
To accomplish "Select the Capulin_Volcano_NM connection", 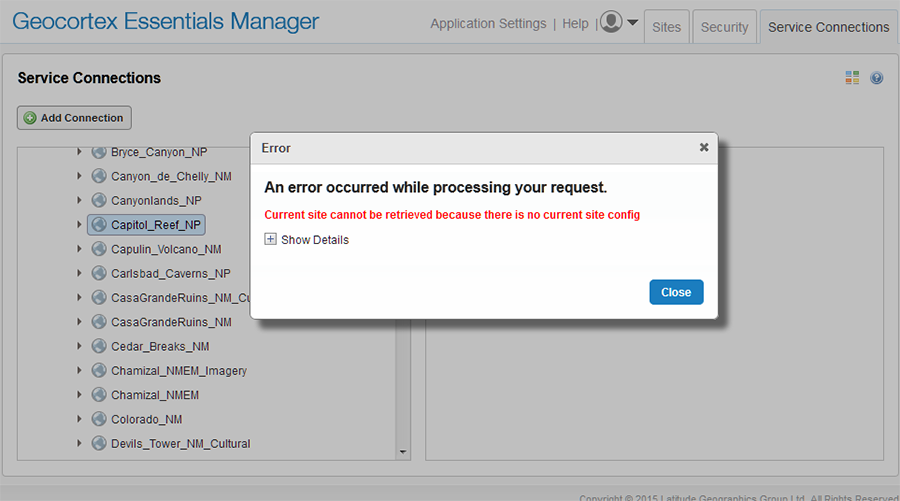I will (166, 250).
